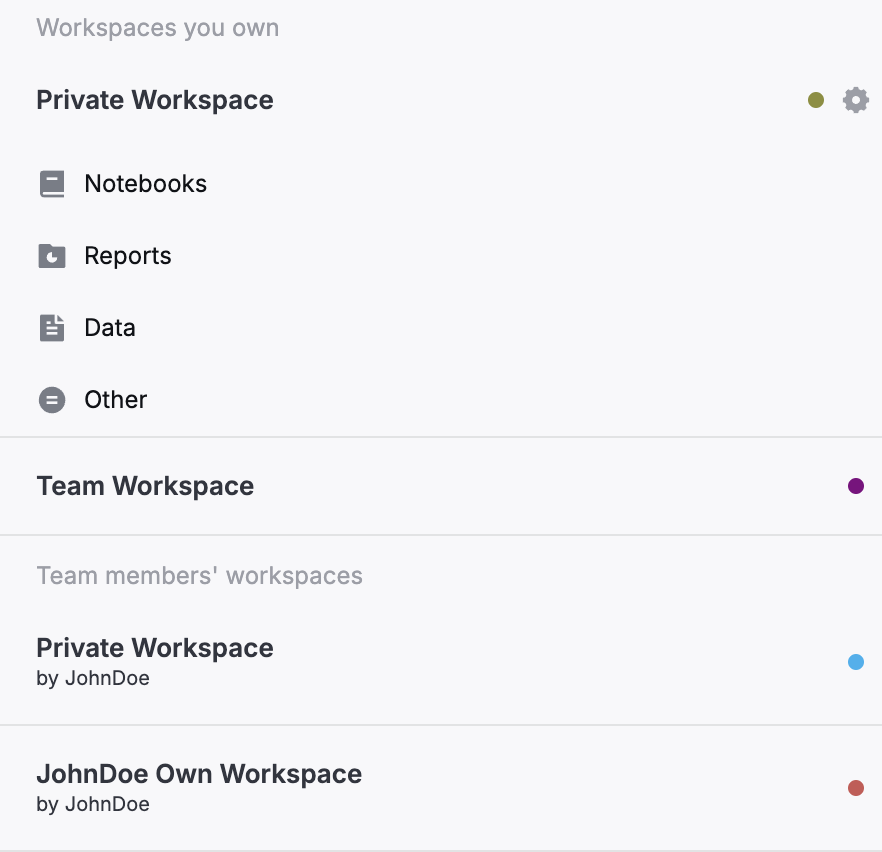Screen dimensions: 882x852
Task: Click the Notebooks icon in Private Workspace
Action: coord(51,183)
